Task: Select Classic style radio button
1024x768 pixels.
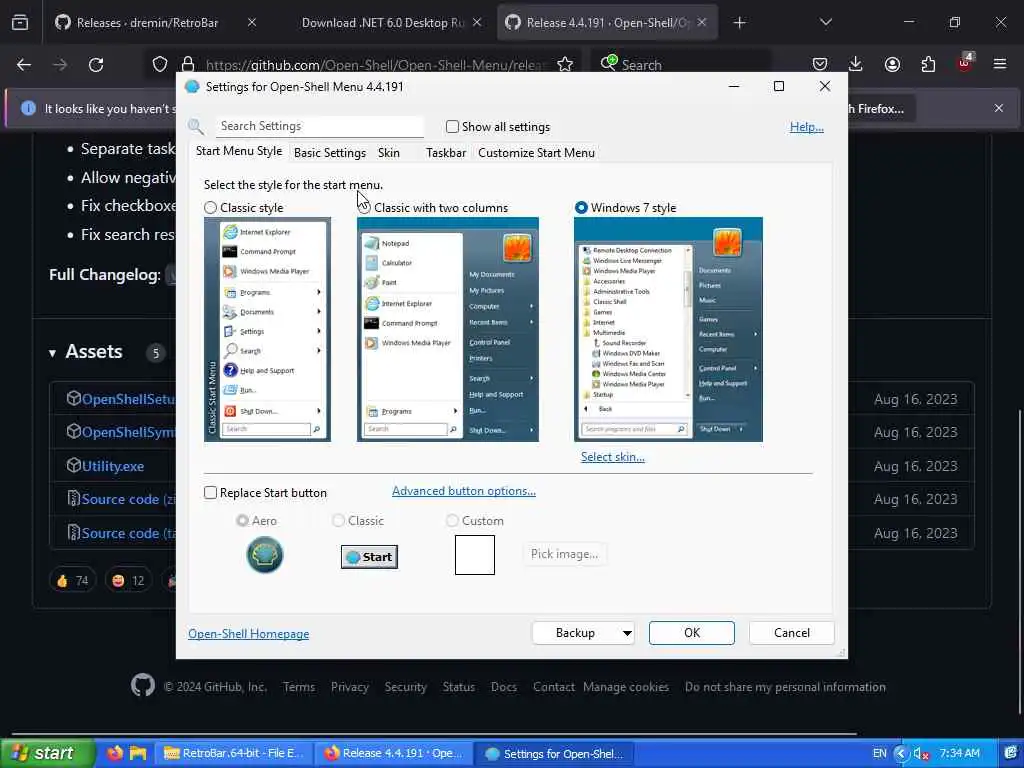Action: [210, 208]
